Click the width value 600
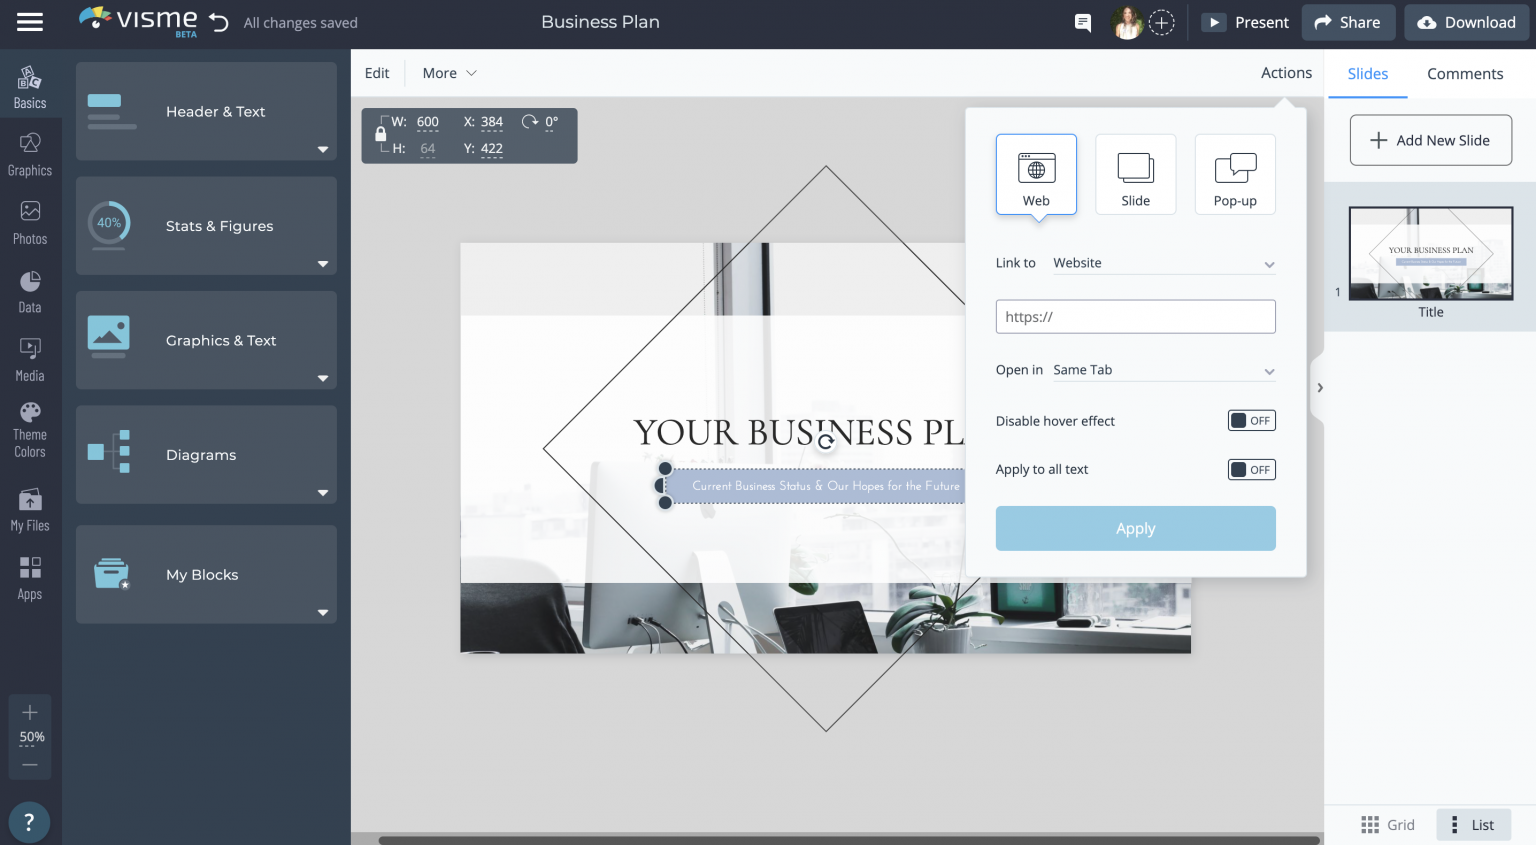1536x845 pixels. point(428,122)
